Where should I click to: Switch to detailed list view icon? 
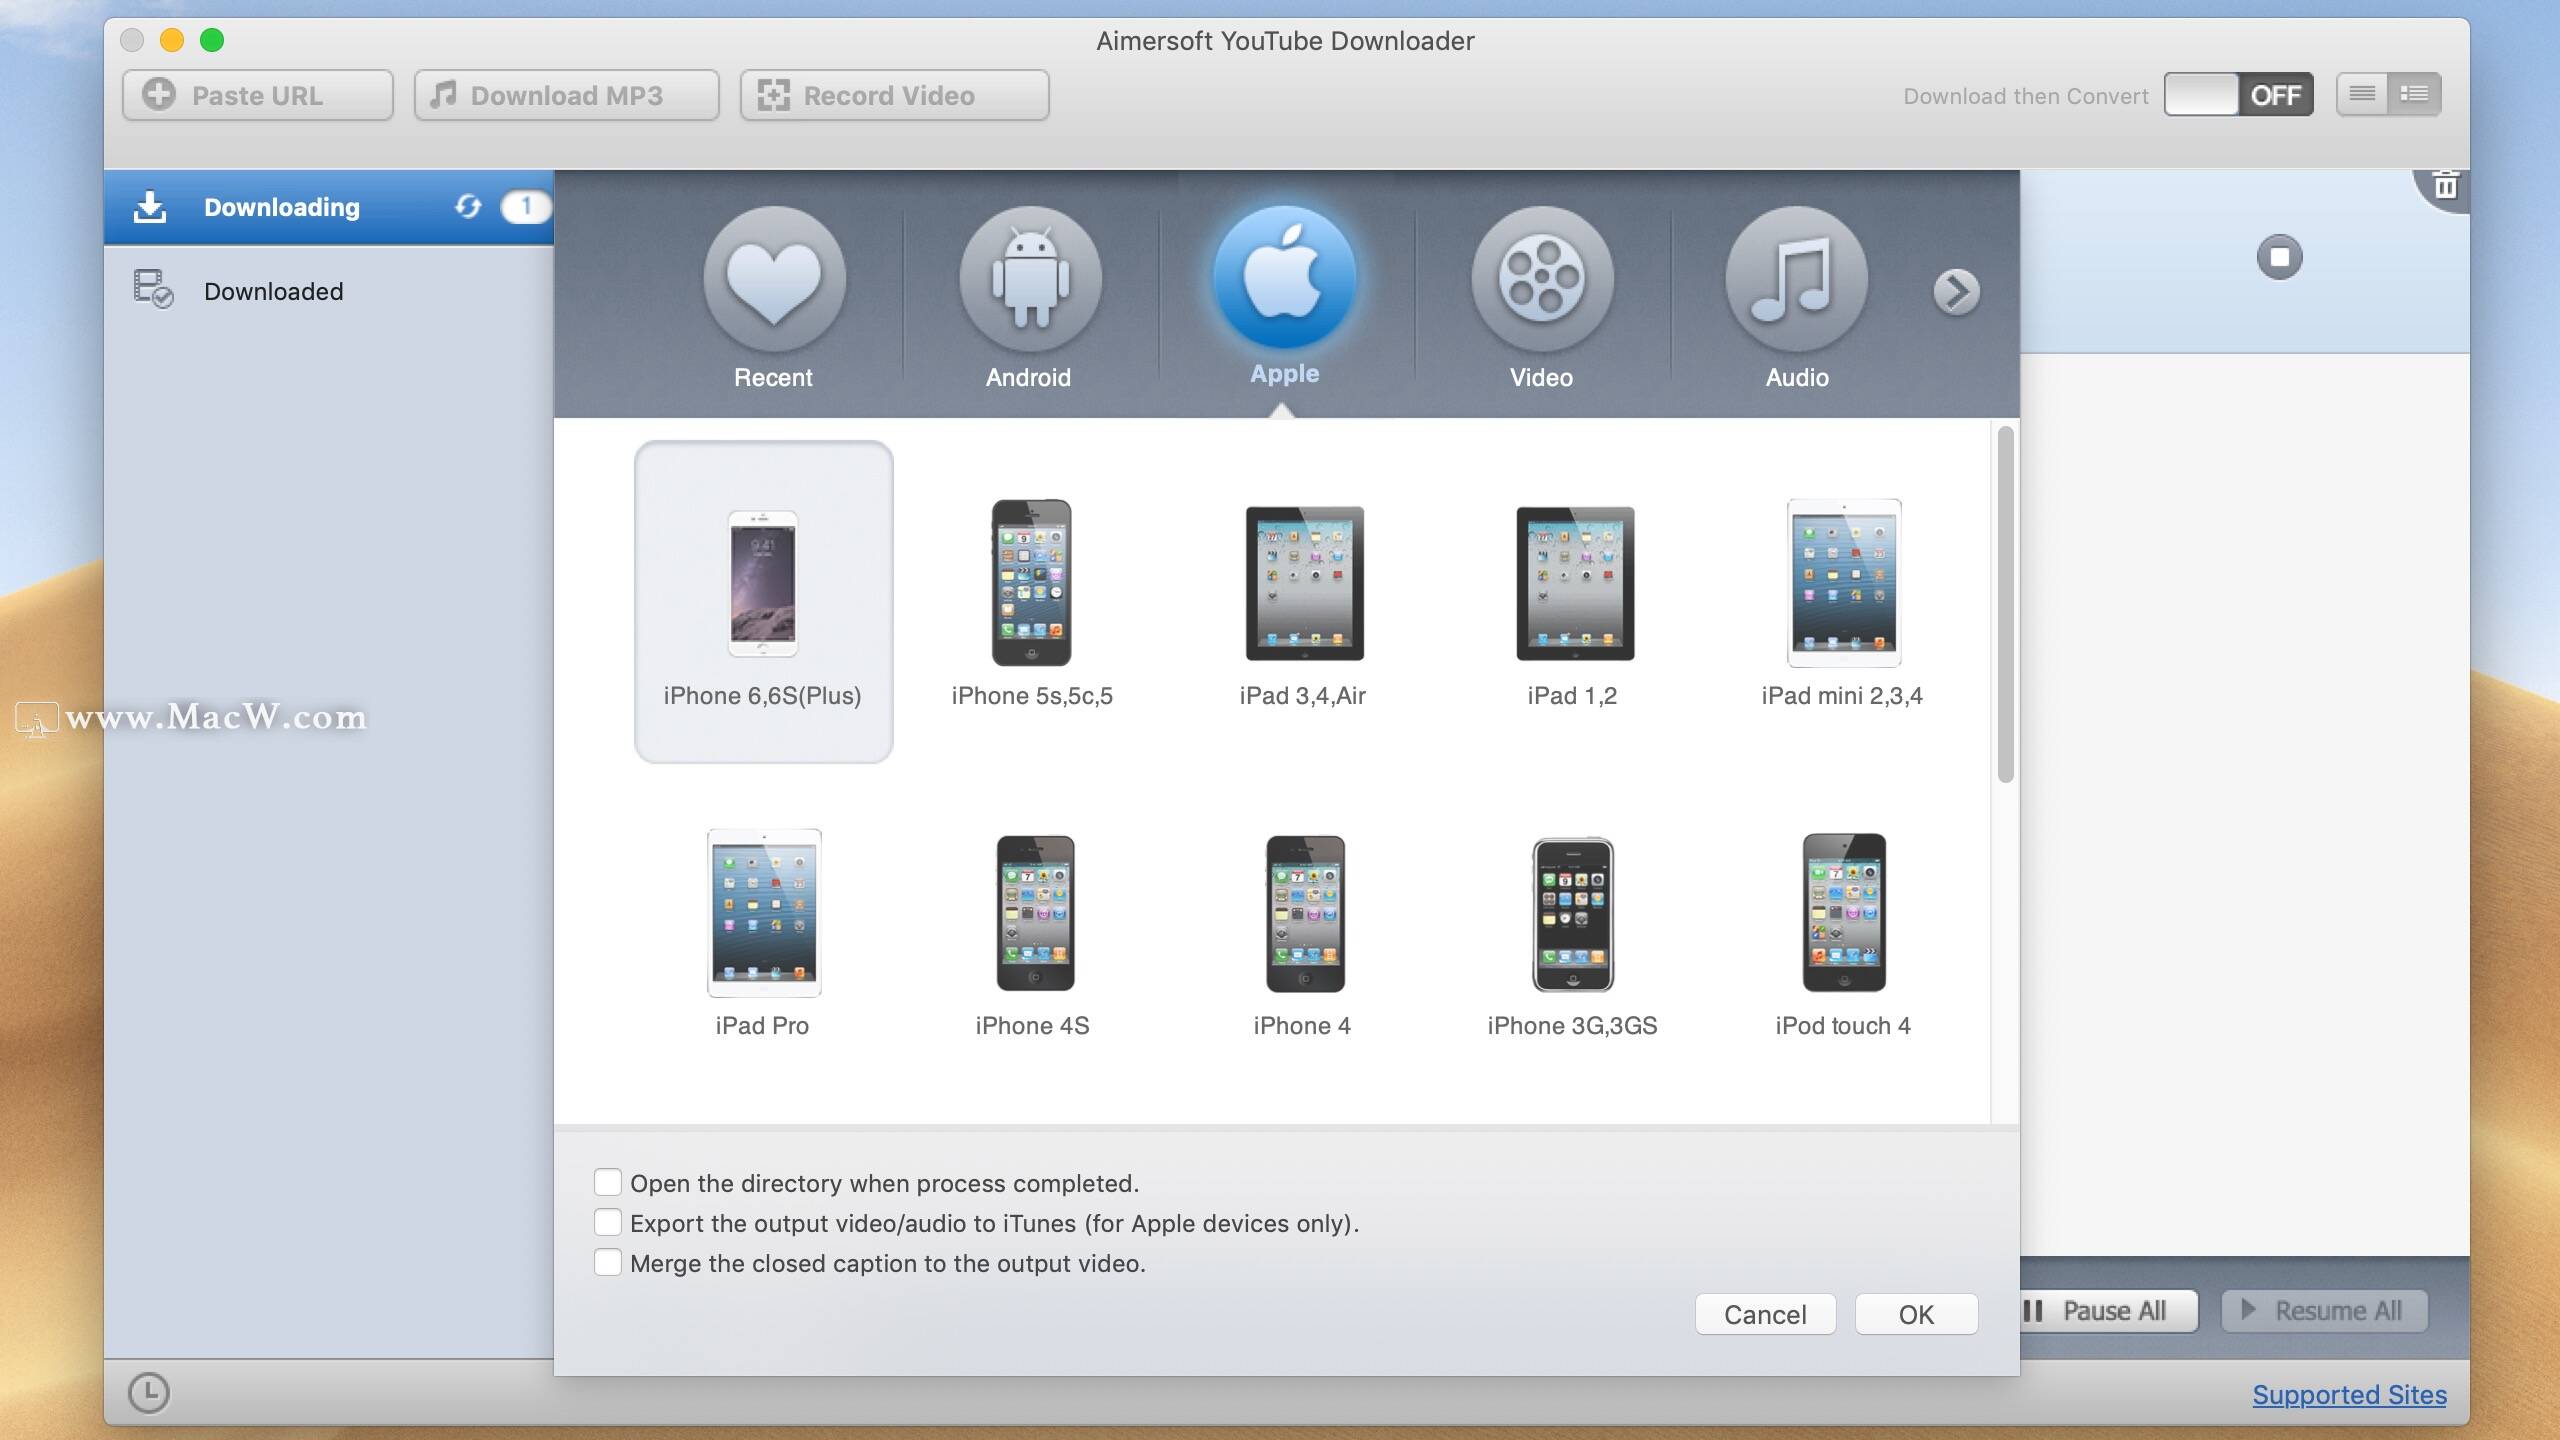[x=2414, y=94]
